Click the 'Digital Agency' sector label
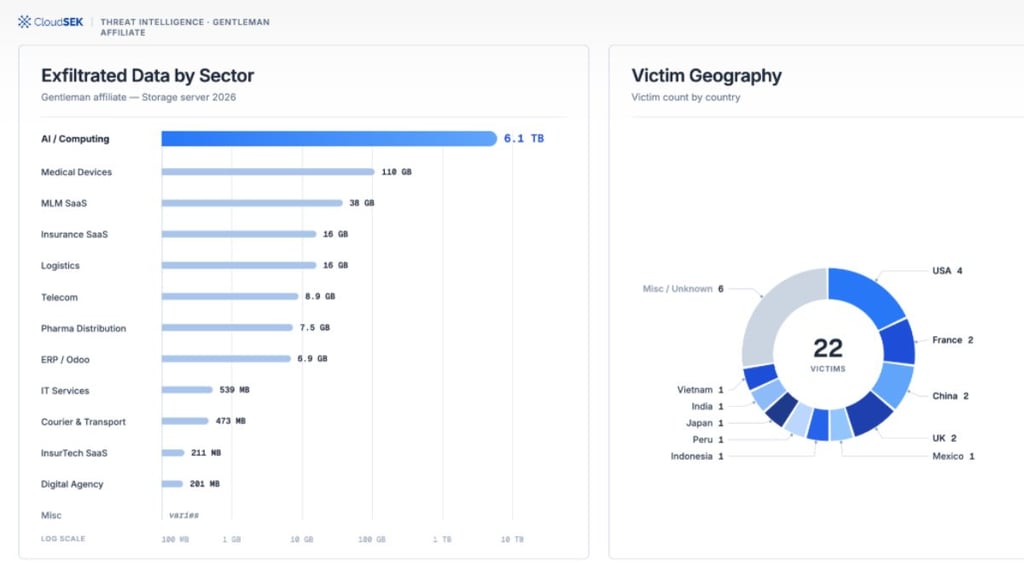The height and width of the screenshot is (563, 1024). (72, 484)
